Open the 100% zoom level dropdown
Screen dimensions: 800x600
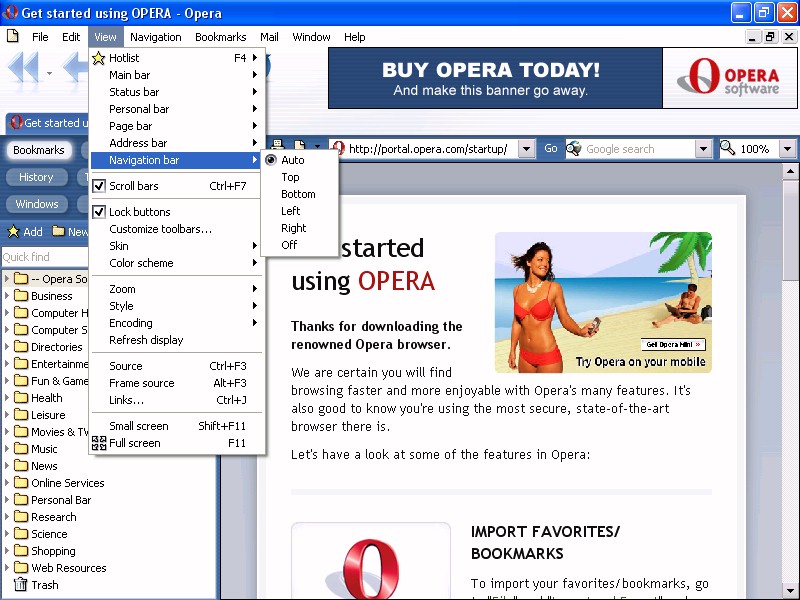click(x=787, y=149)
